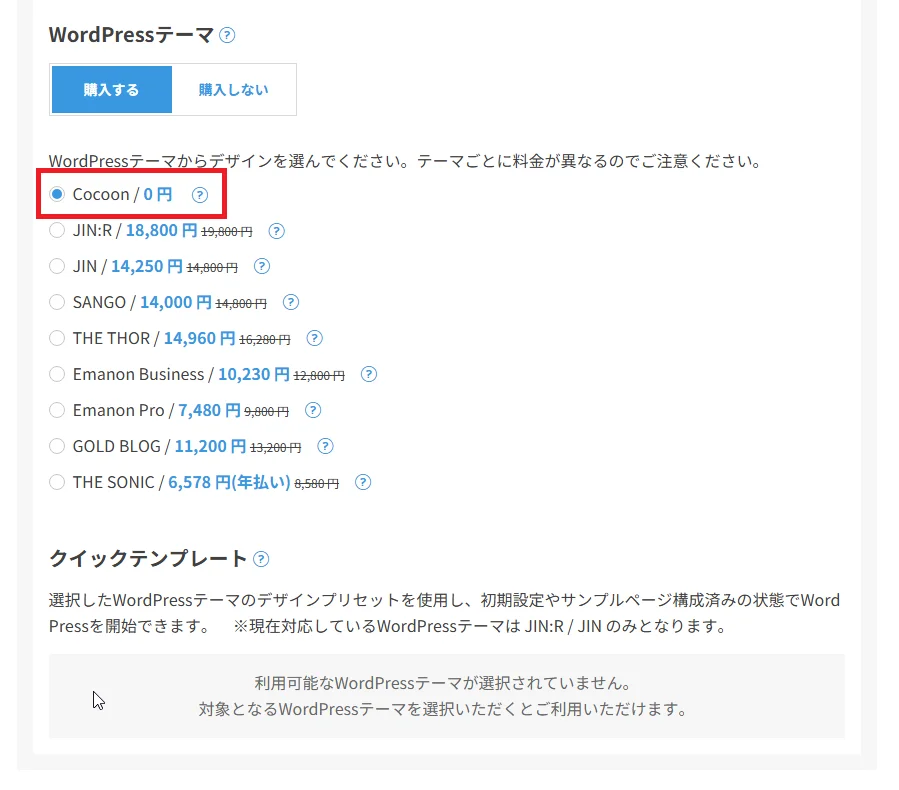Open help icon next to THE THOR
Viewport: 899px width, 790px height.
click(x=314, y=338)
